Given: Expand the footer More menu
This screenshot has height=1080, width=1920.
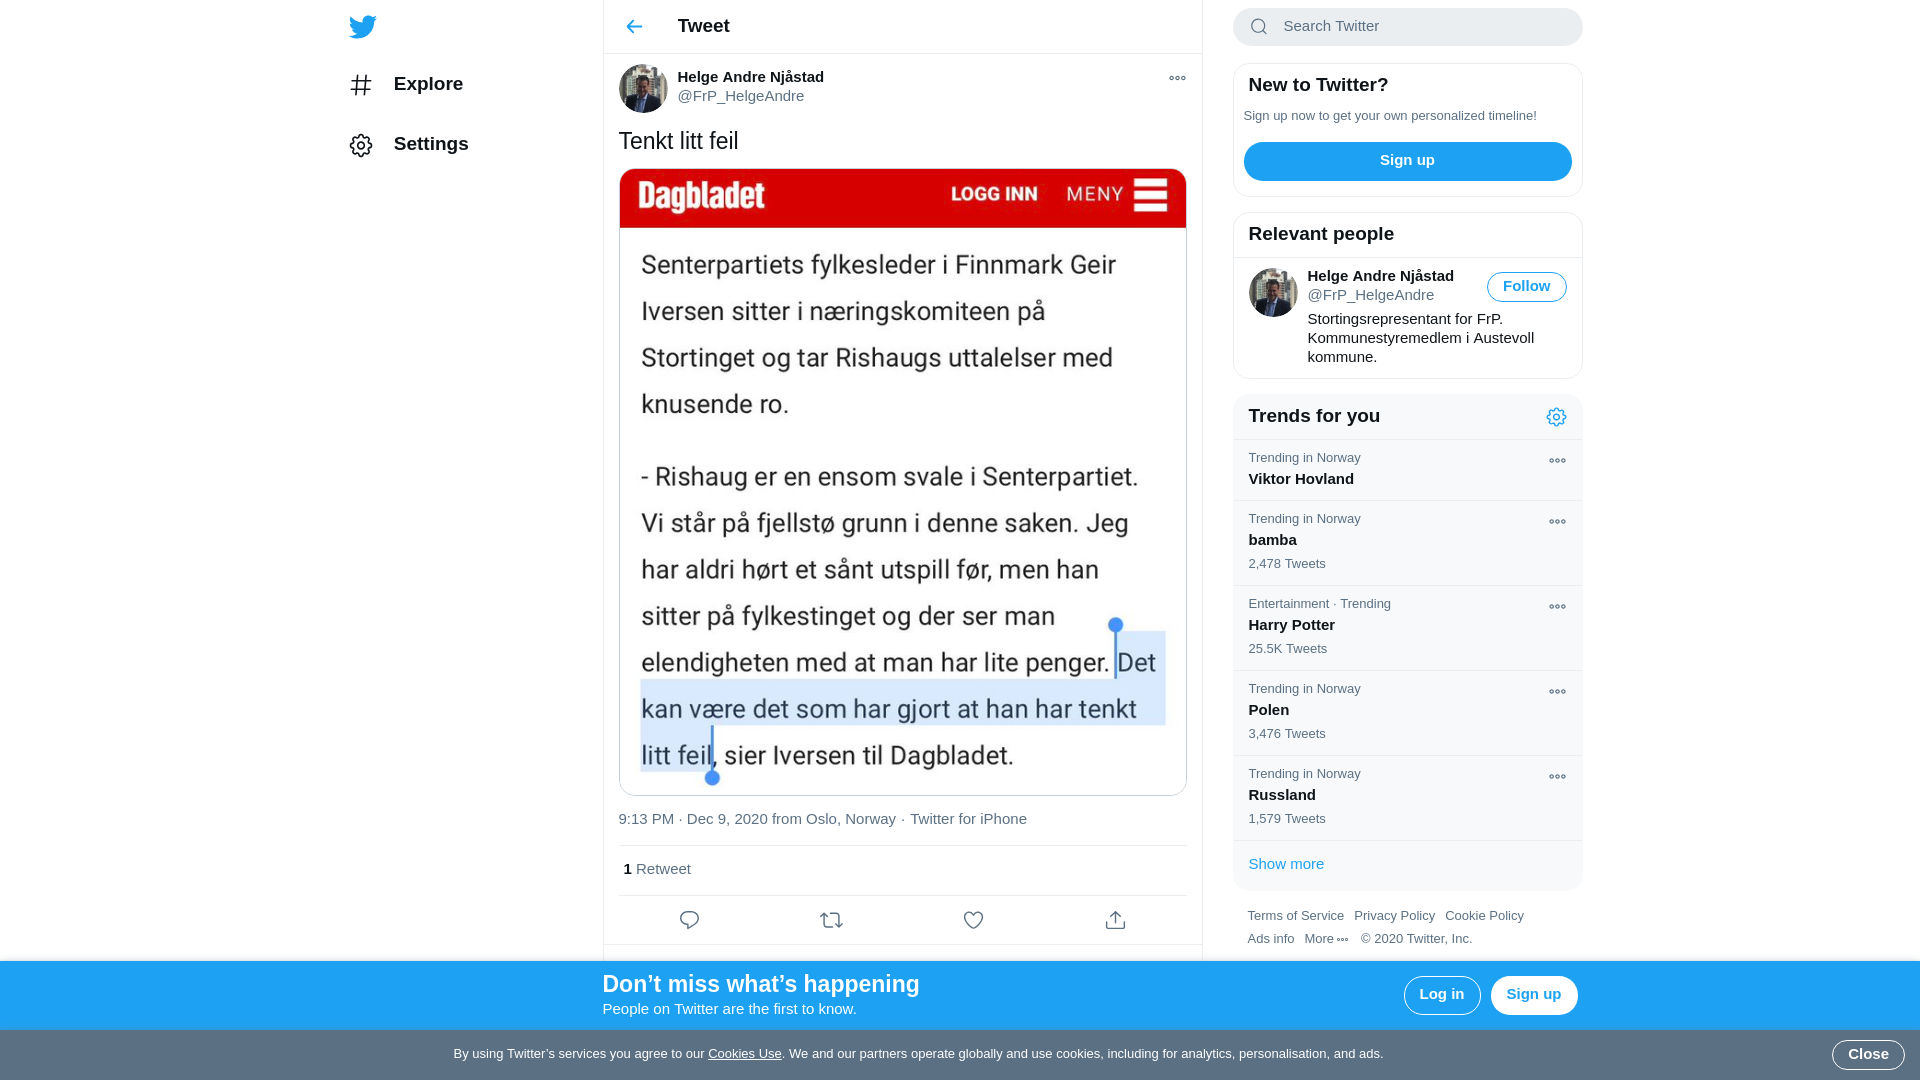Looking at the screenshot, I should (x=1326, y=939).
